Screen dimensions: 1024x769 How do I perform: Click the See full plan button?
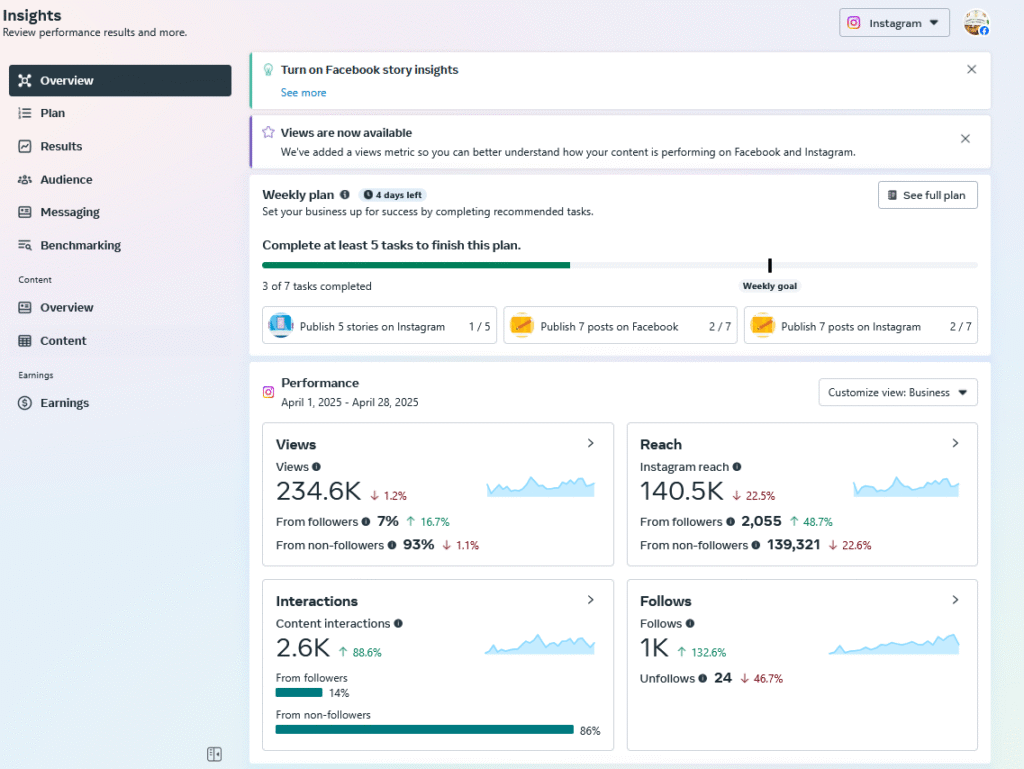(927, 195)
